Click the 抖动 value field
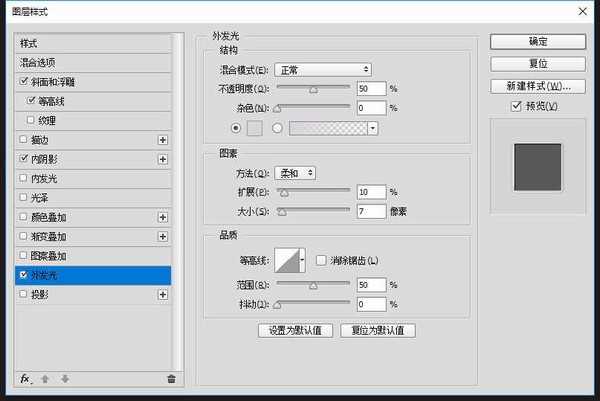The height and width of the screenshot is (401, 600). [372, 304]
